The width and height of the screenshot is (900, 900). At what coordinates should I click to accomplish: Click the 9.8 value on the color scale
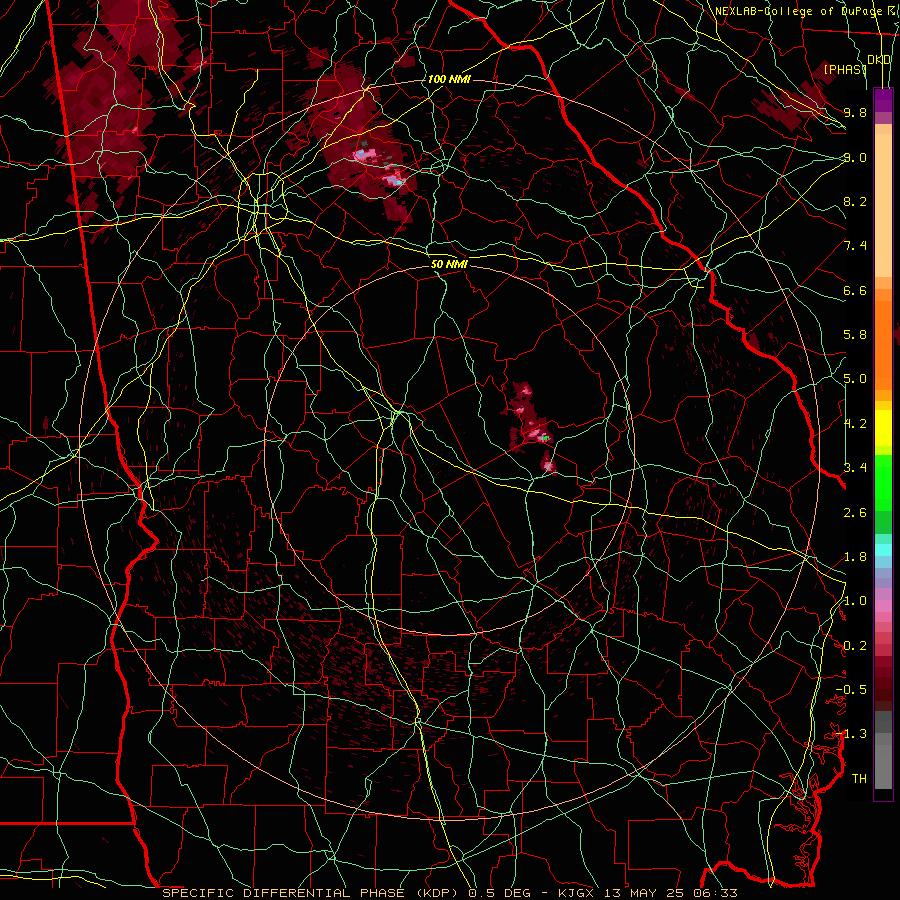click(855, 112)
